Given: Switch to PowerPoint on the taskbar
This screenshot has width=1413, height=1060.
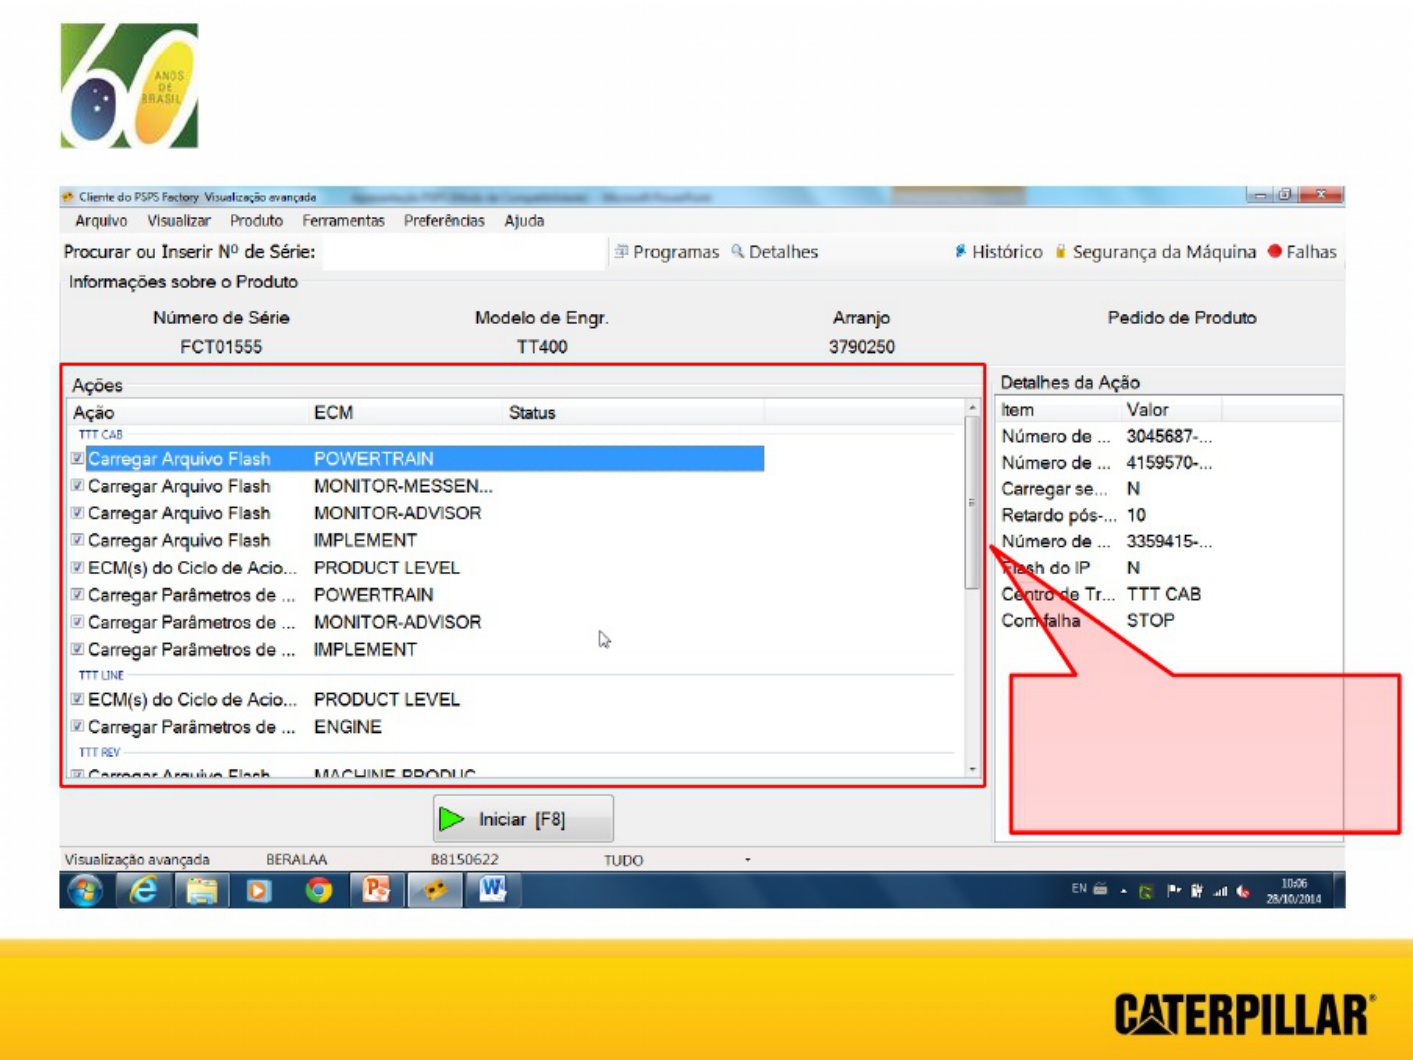Looking at the screenshot, I should click(x=376, y=890).
